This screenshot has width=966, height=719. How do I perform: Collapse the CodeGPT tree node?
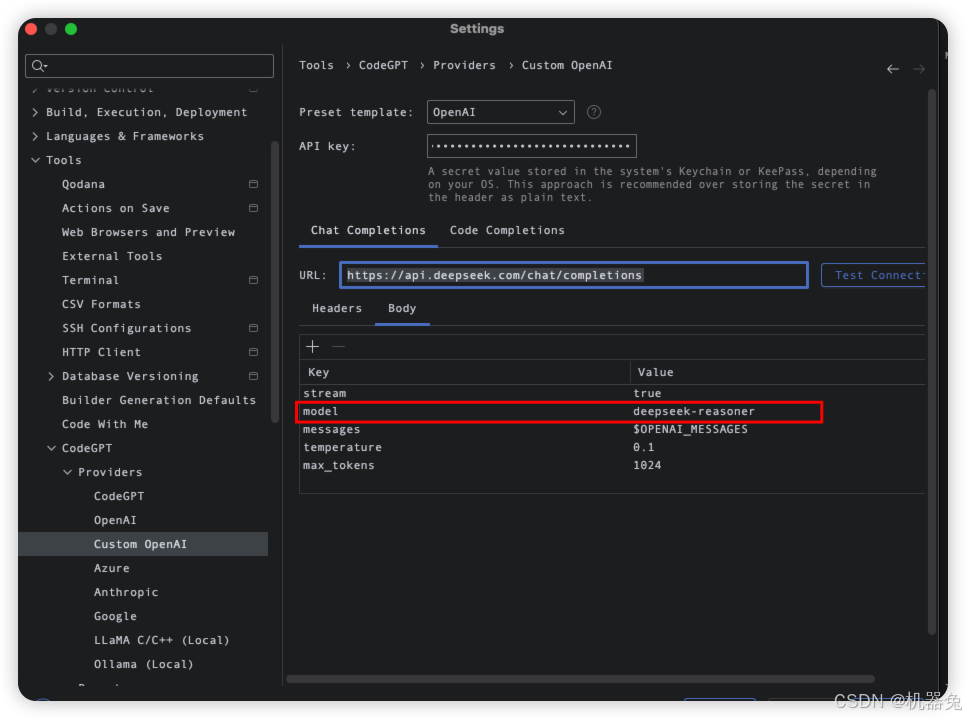coord(51,449)
